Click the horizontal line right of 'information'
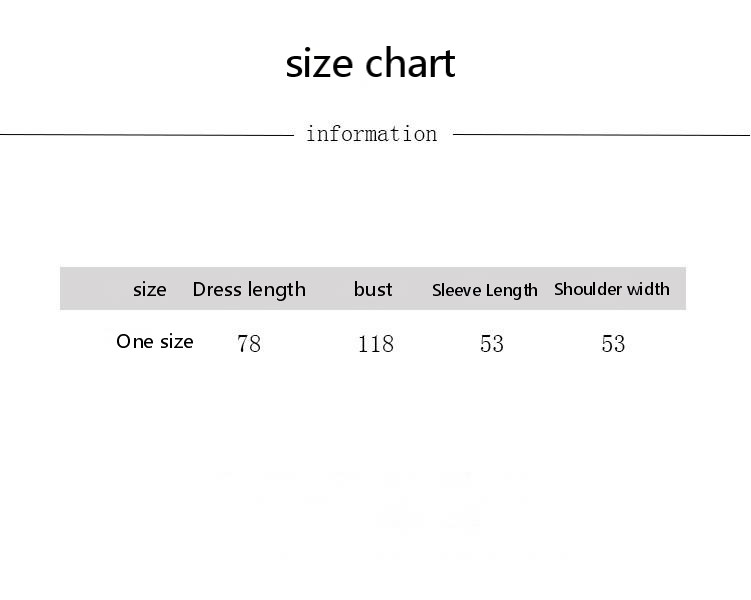 pyautogui.click(x=601, y=134)
